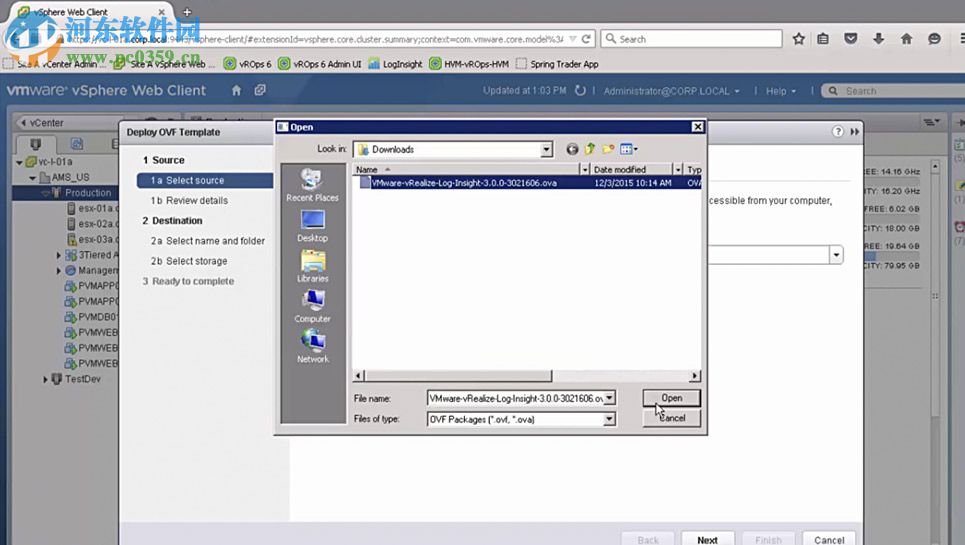
Task: Refresh the vSphere client data
Action: pyautogui.click(x=580, y=90)
